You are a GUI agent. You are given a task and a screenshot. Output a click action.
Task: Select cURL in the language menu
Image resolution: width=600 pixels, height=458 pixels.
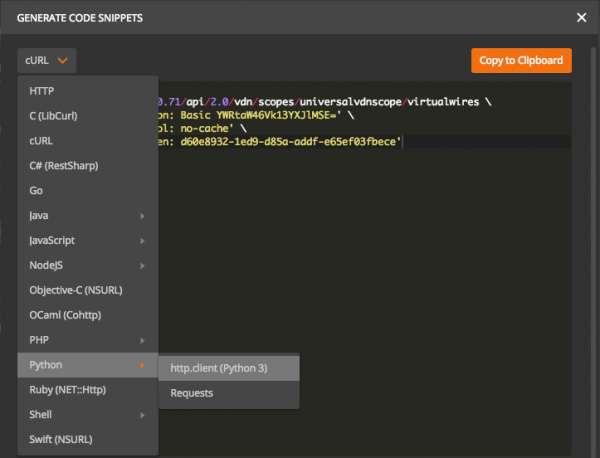pos(42,141)
